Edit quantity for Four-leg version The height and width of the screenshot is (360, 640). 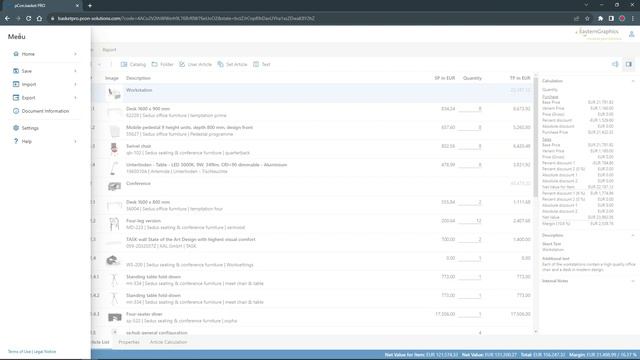470,221
